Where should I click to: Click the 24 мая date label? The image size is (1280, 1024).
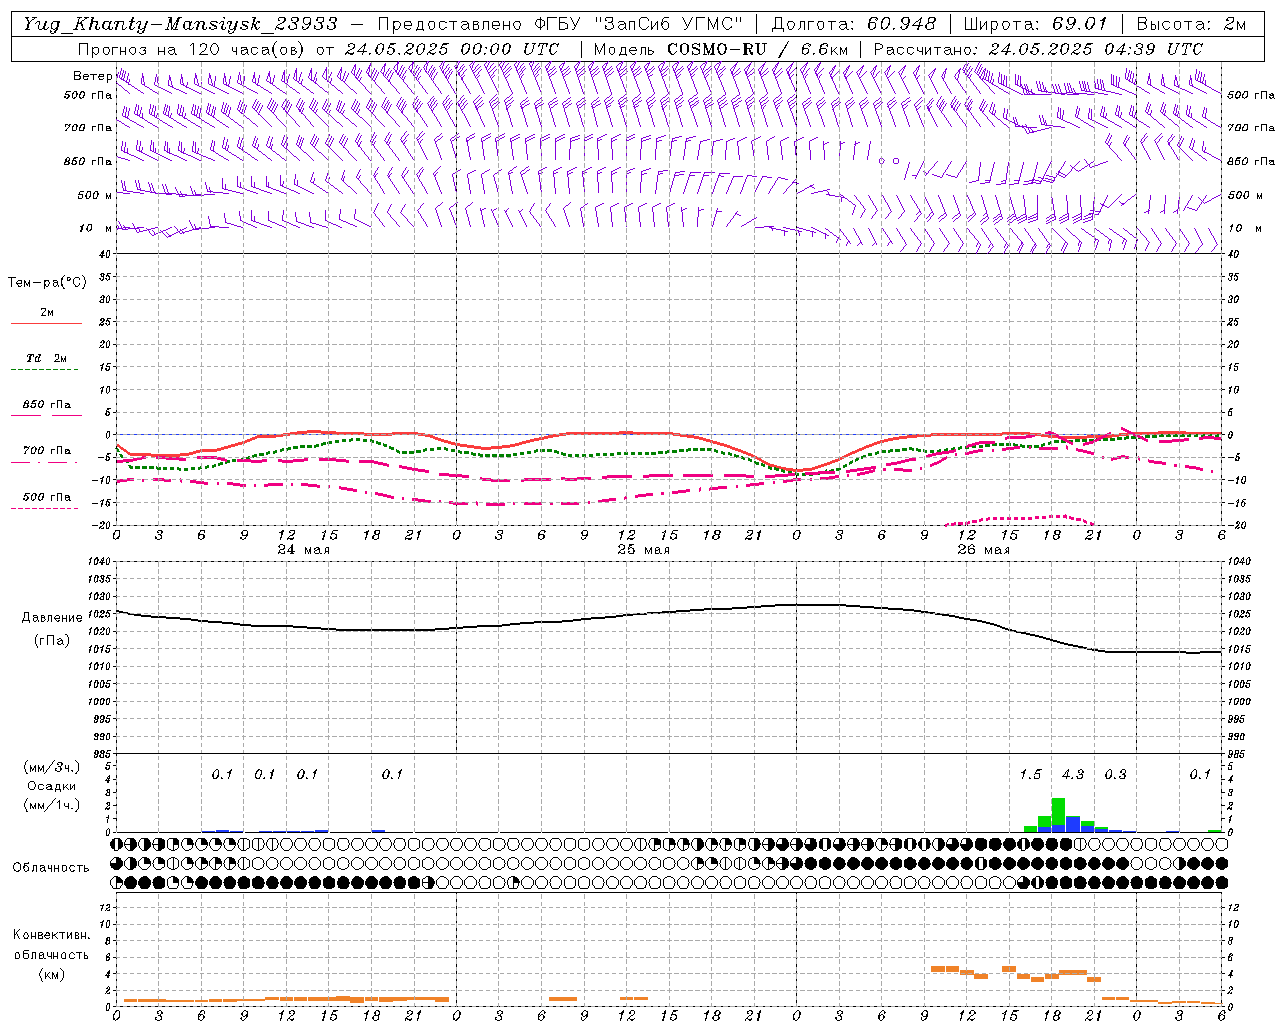pos(304,550)
